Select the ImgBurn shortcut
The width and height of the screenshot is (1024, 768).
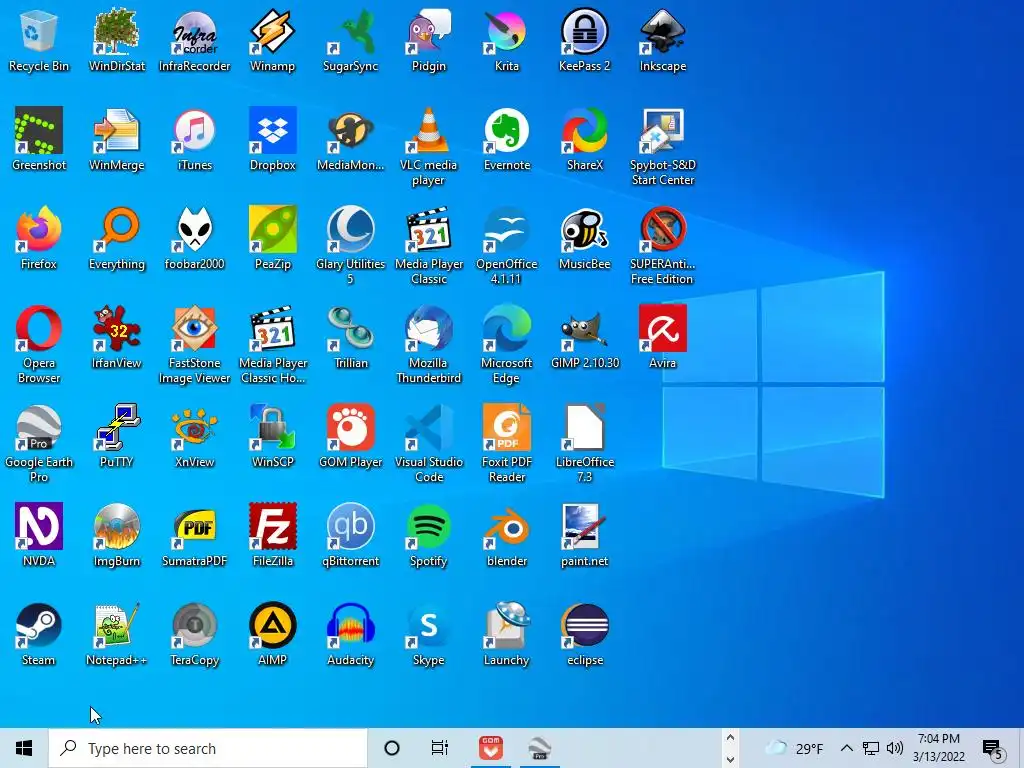click(x=117, y=536)
